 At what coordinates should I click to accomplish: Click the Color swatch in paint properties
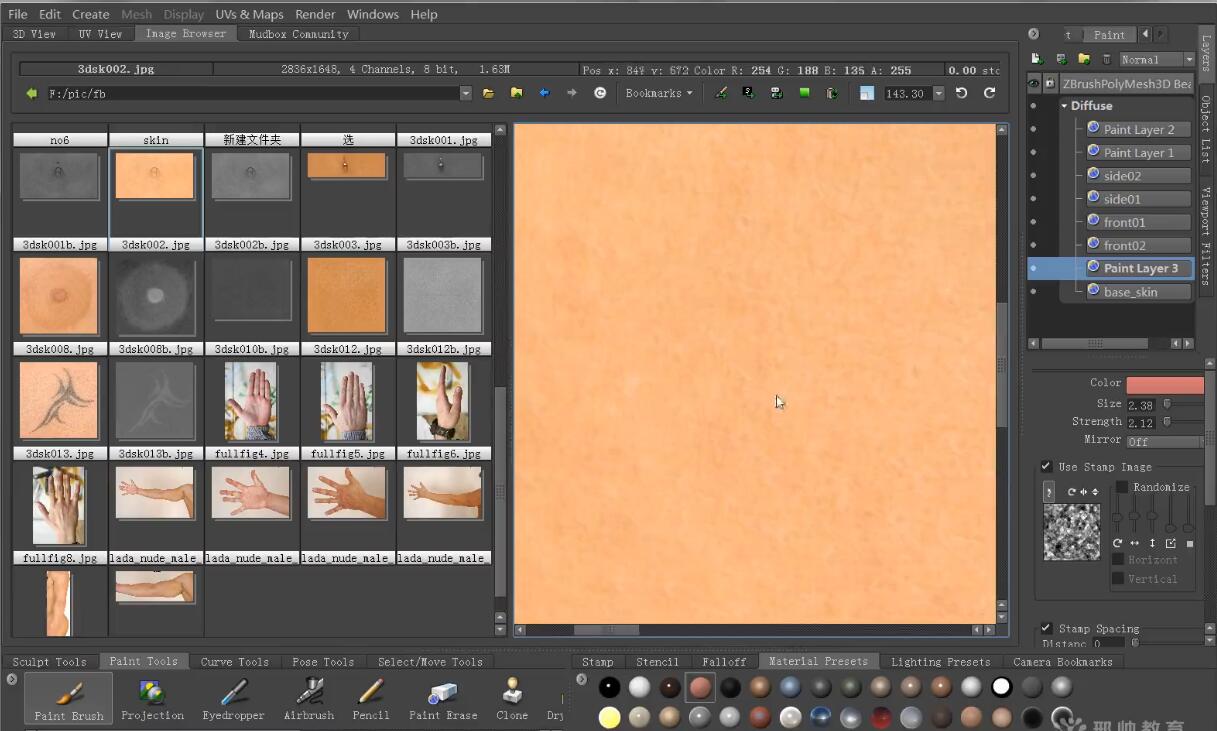click(1164, 385)
